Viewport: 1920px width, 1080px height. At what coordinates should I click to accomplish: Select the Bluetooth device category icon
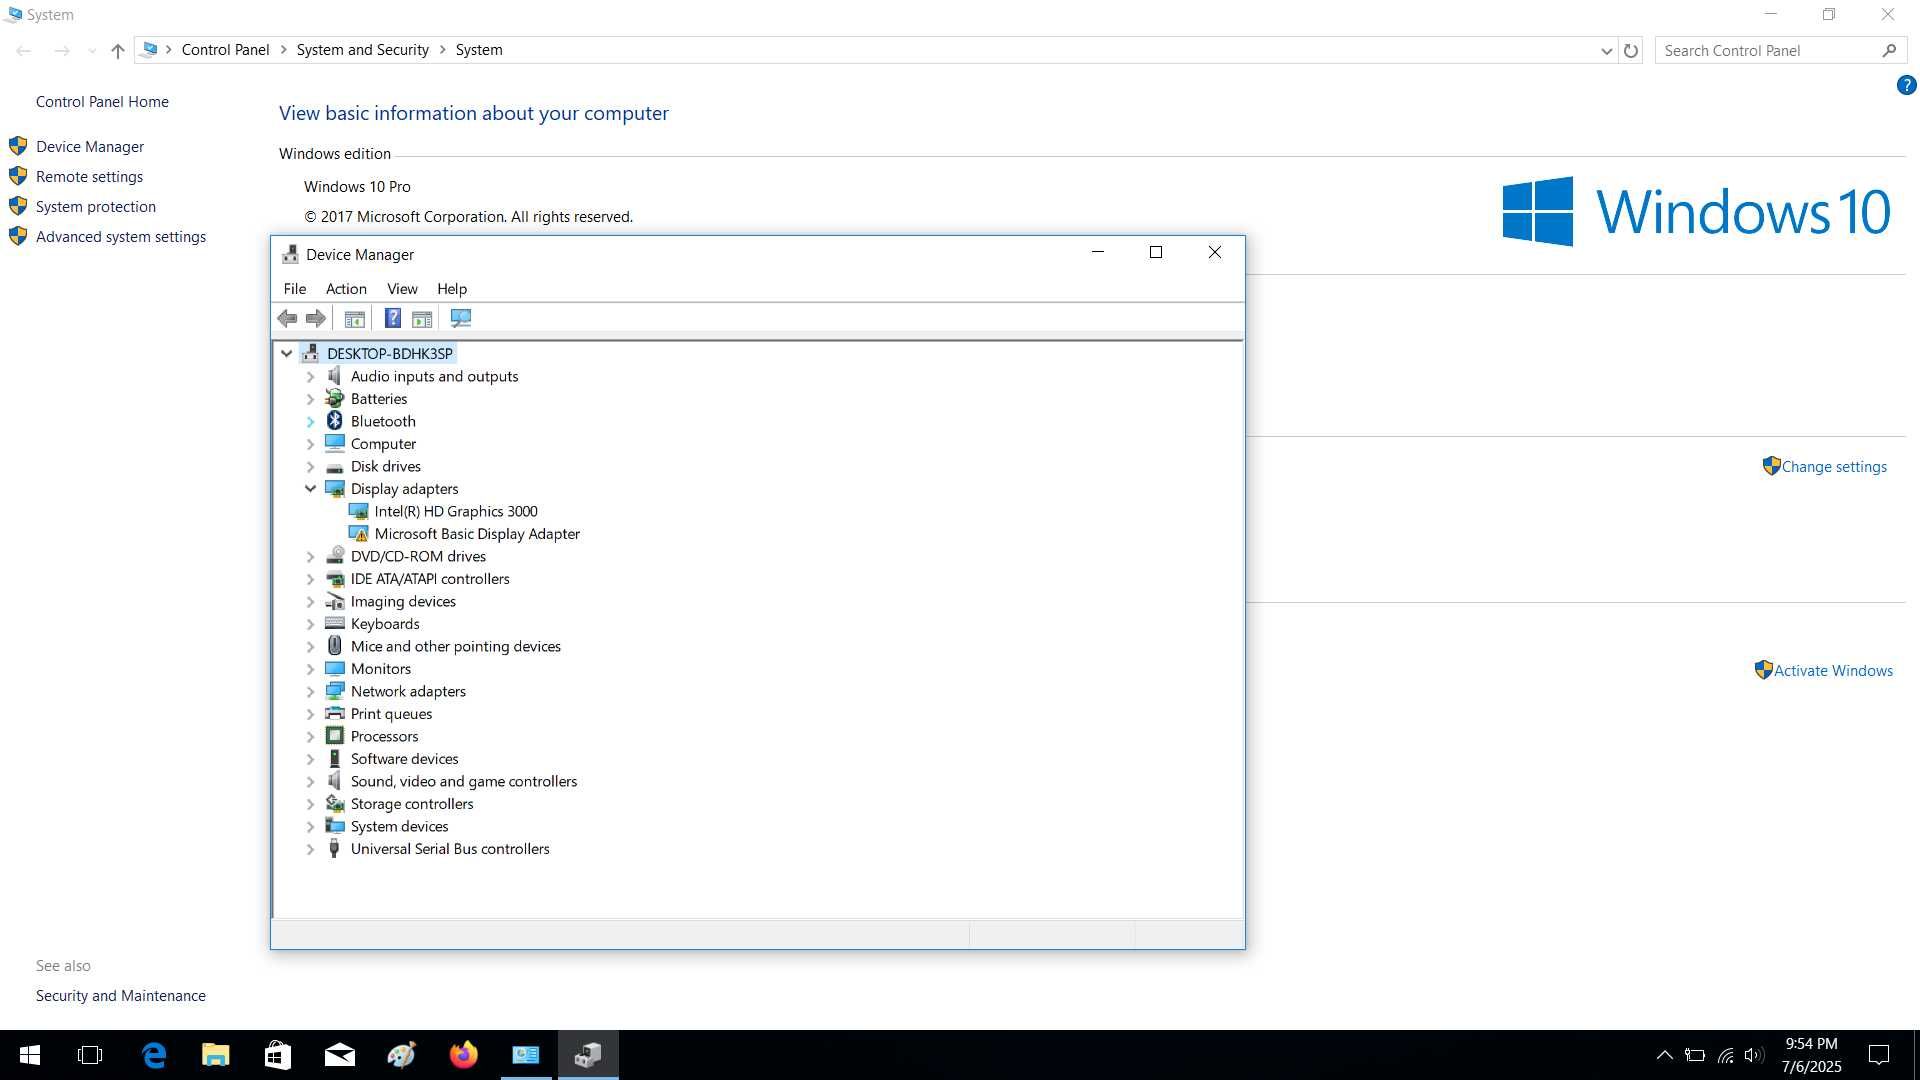335,421
